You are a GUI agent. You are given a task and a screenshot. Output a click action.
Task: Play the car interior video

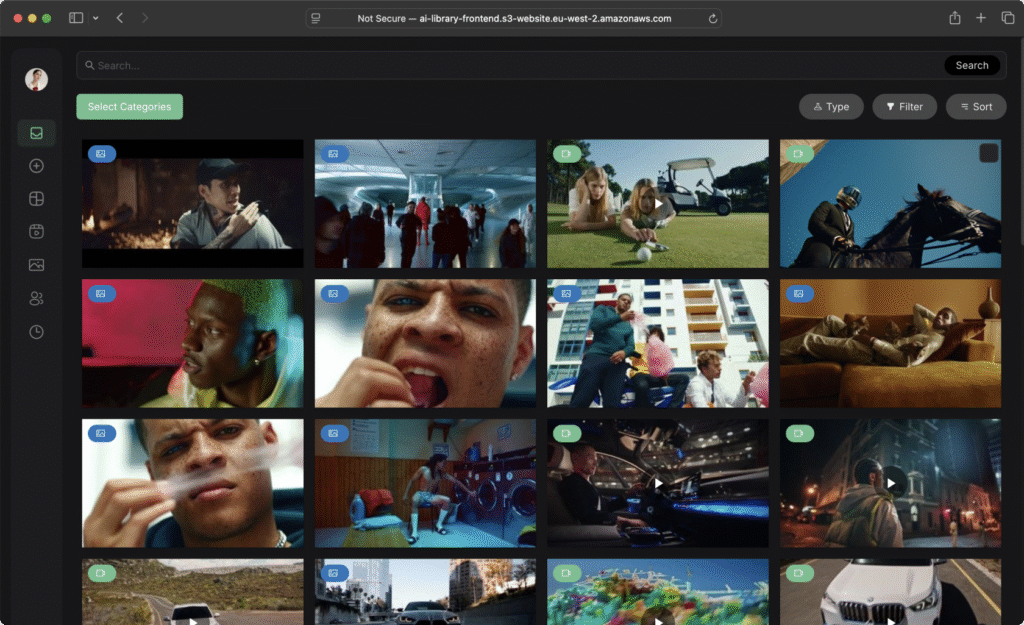658,483
